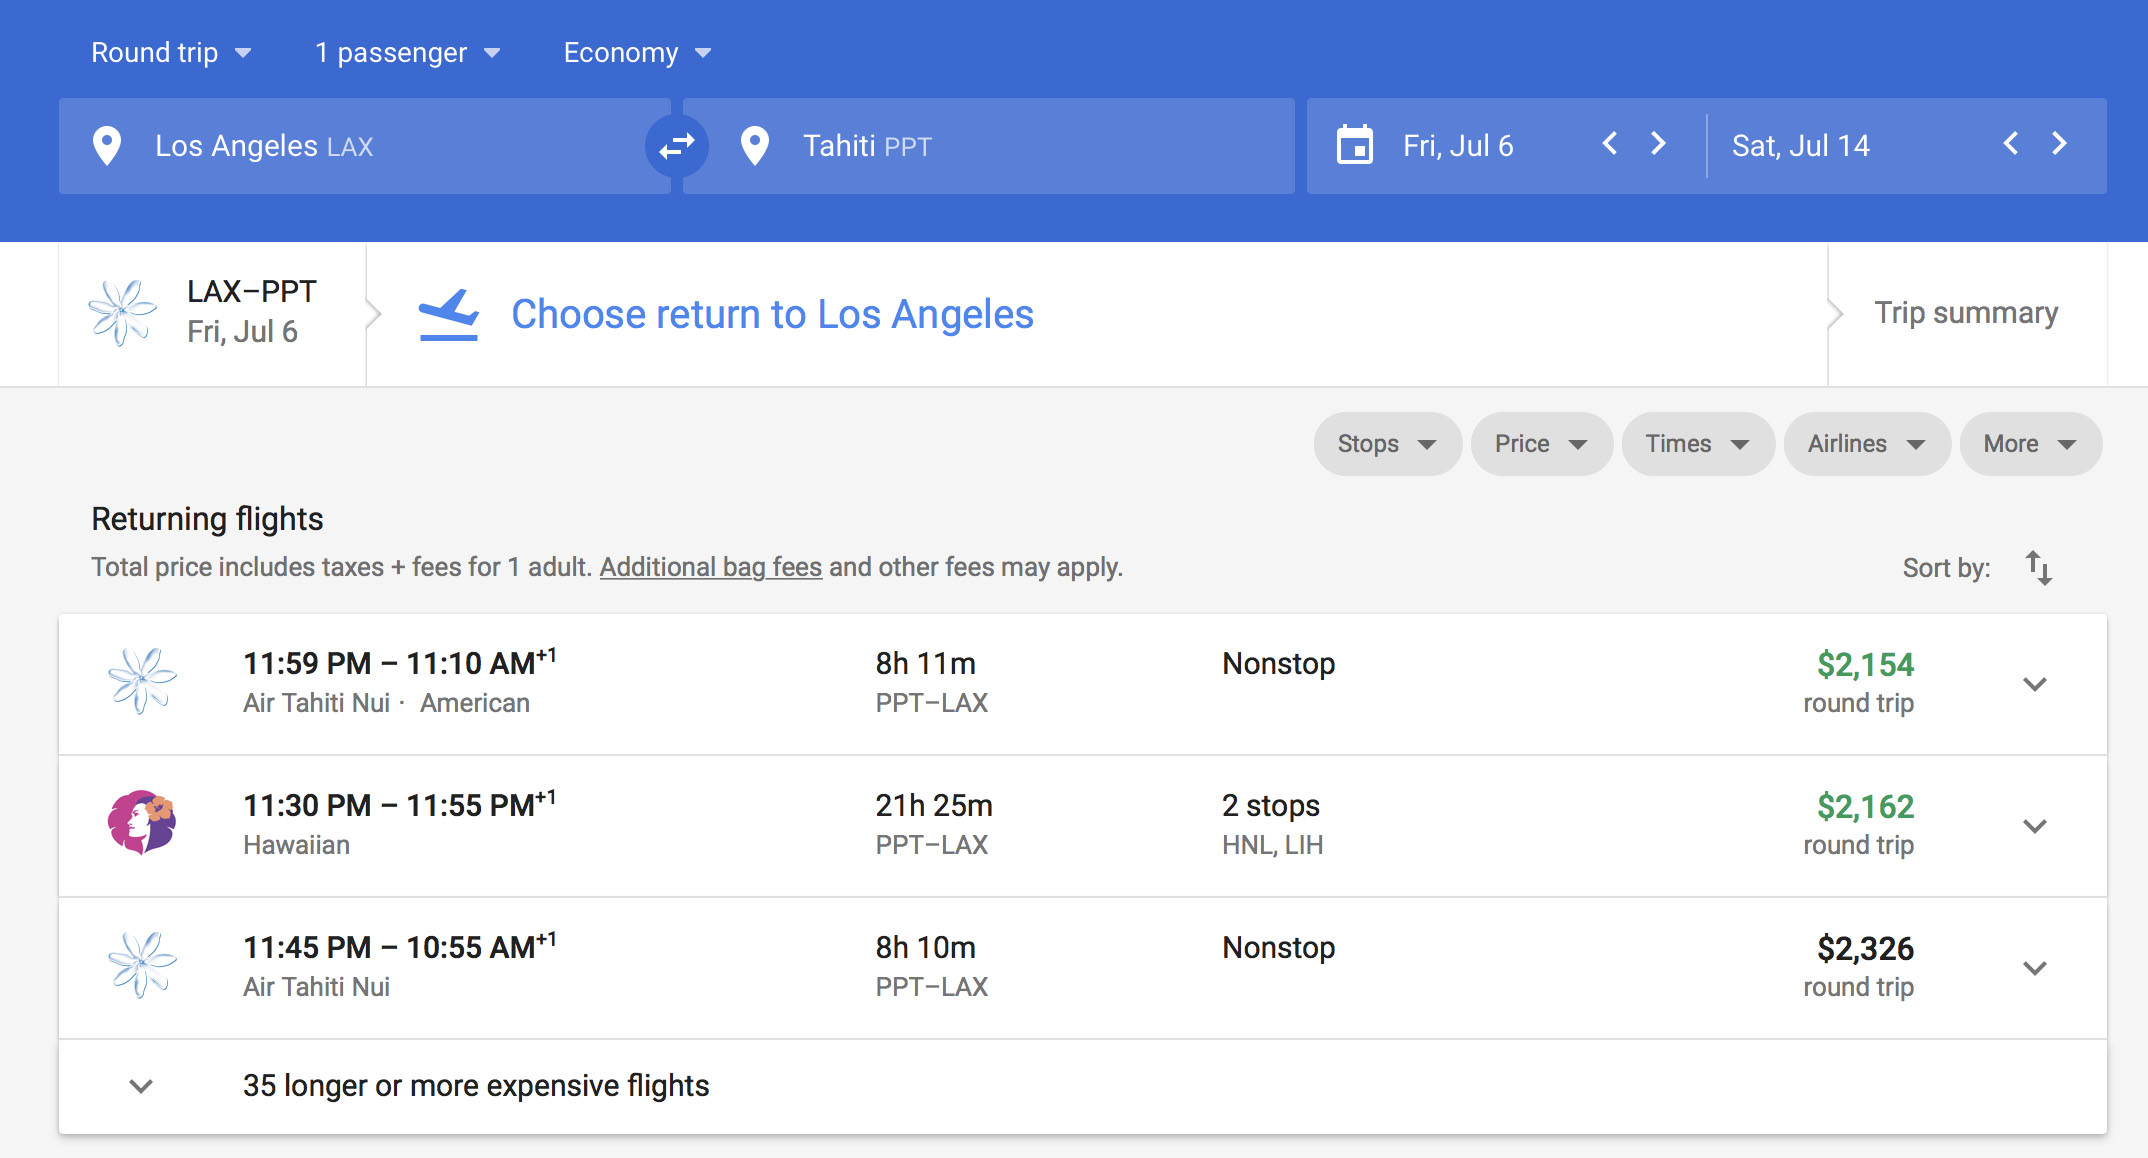2148x1158 pixels.
Task: Open the 1 passenger dropdown
Action: click(x=407, y=52)
